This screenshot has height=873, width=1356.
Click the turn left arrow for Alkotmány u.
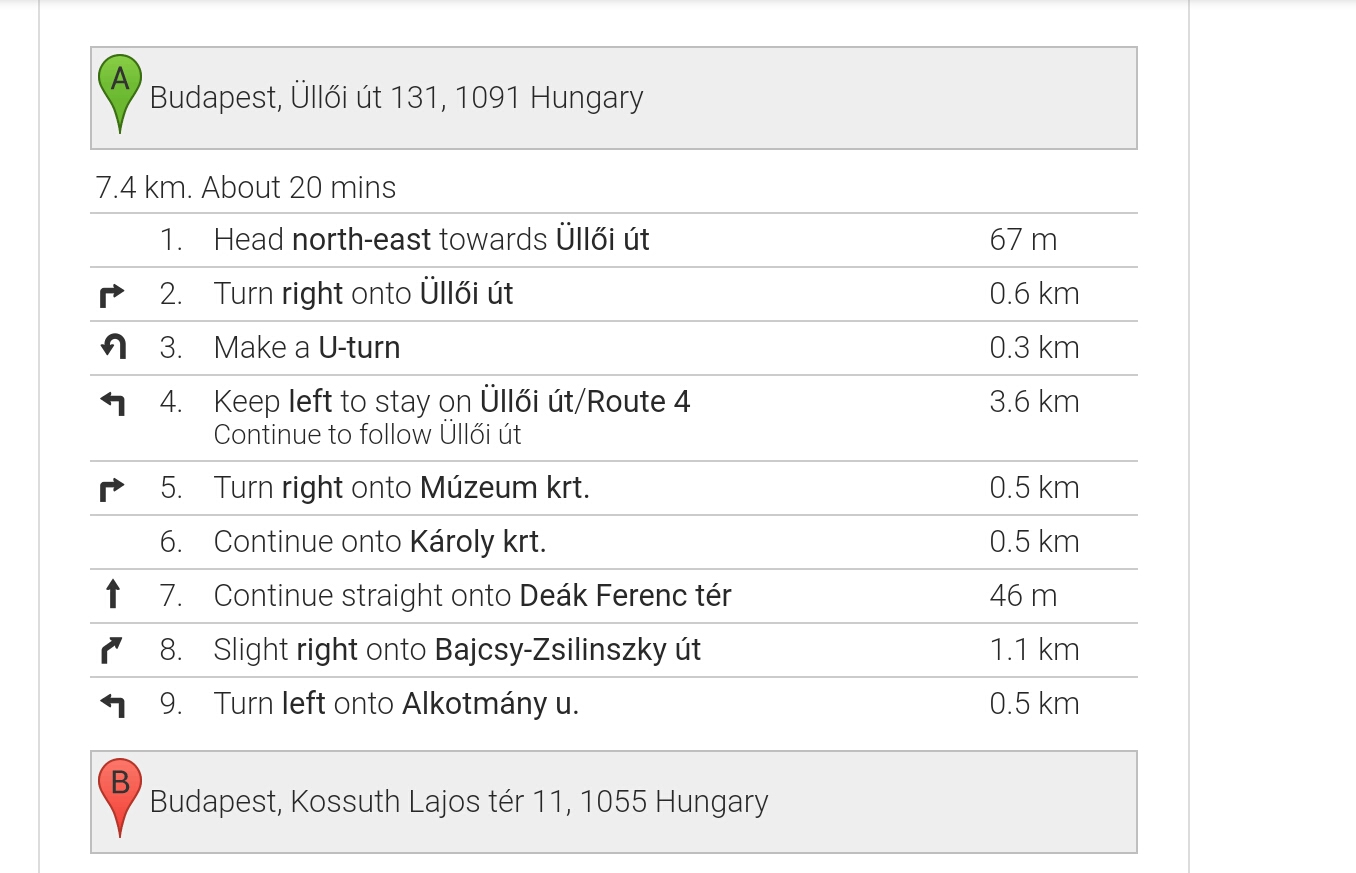click(113, 705)
